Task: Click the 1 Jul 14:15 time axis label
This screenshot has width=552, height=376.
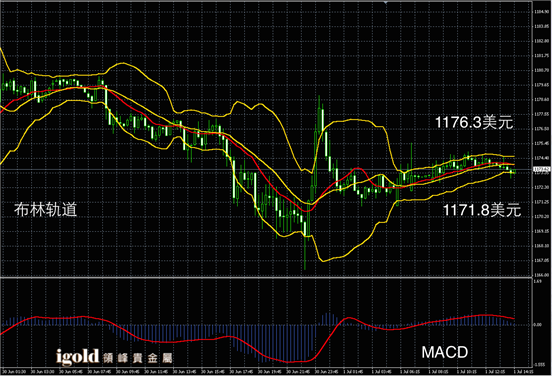Action: 524,372
